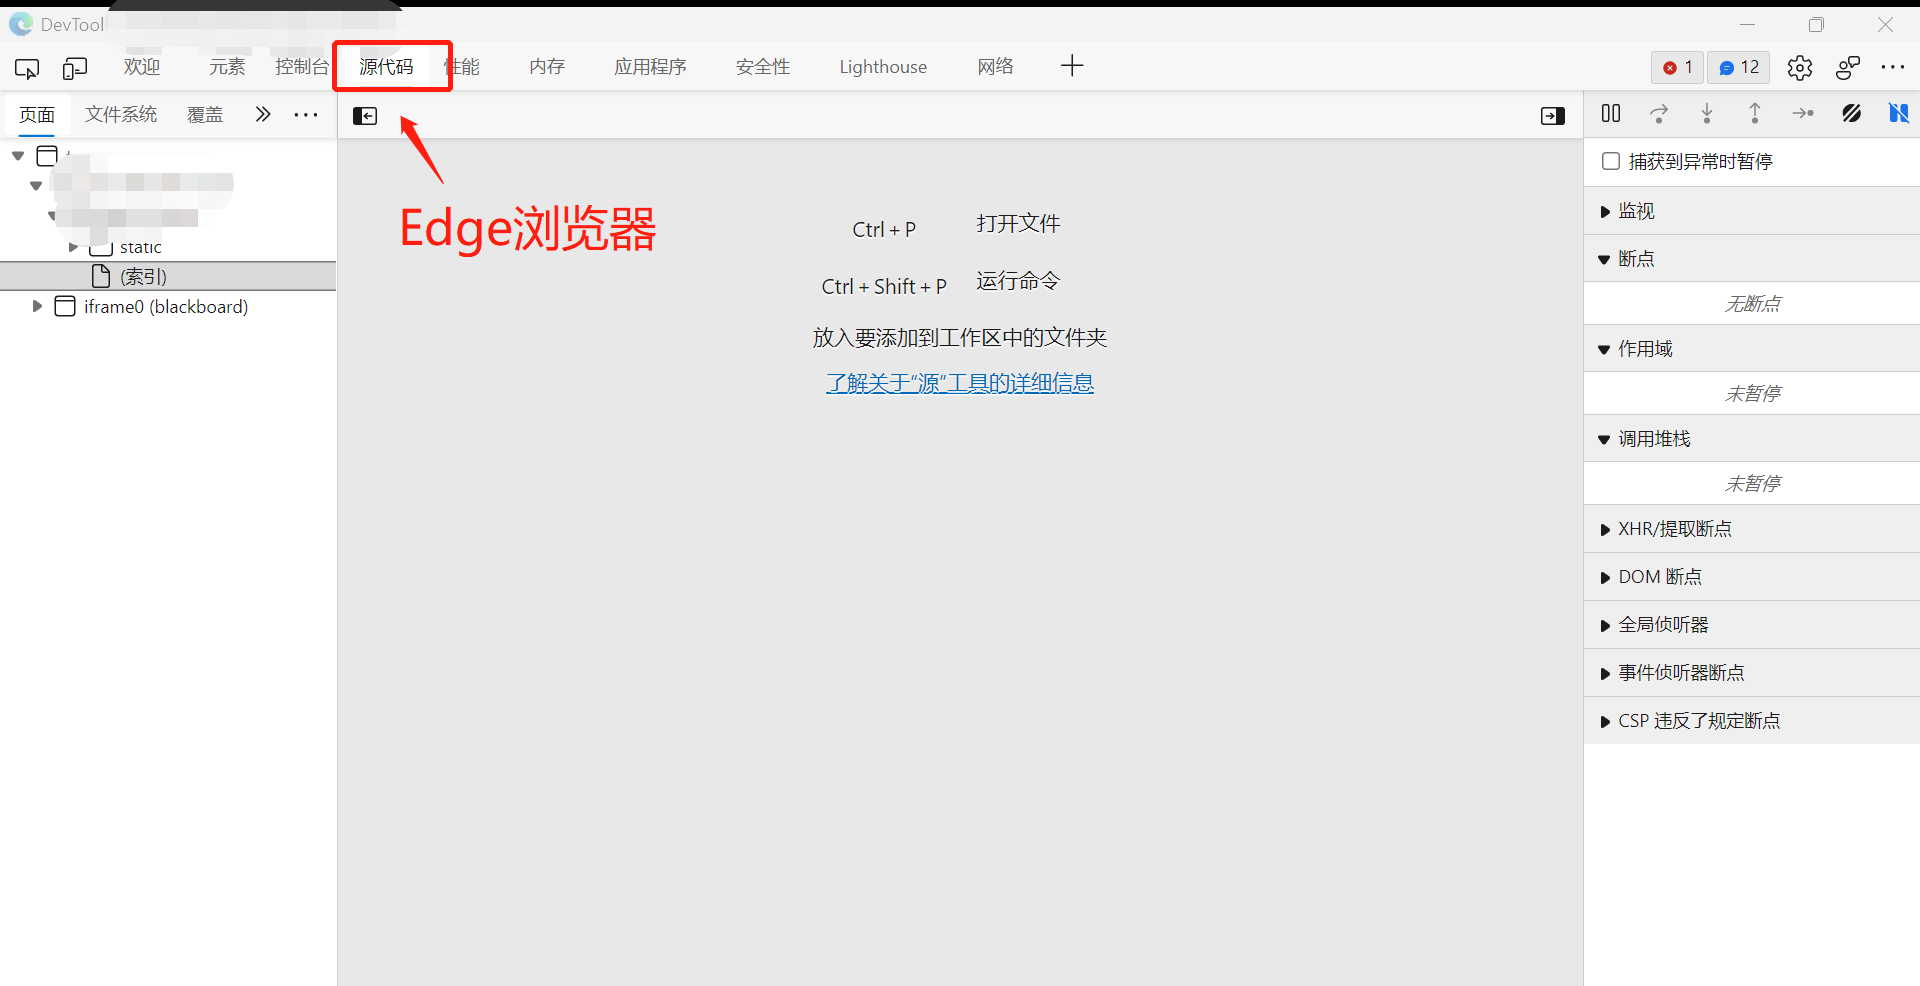Screen dimensions: 1920x986
Task: Hide the navigator sidebar icon
Action: [x=365, y=116]
